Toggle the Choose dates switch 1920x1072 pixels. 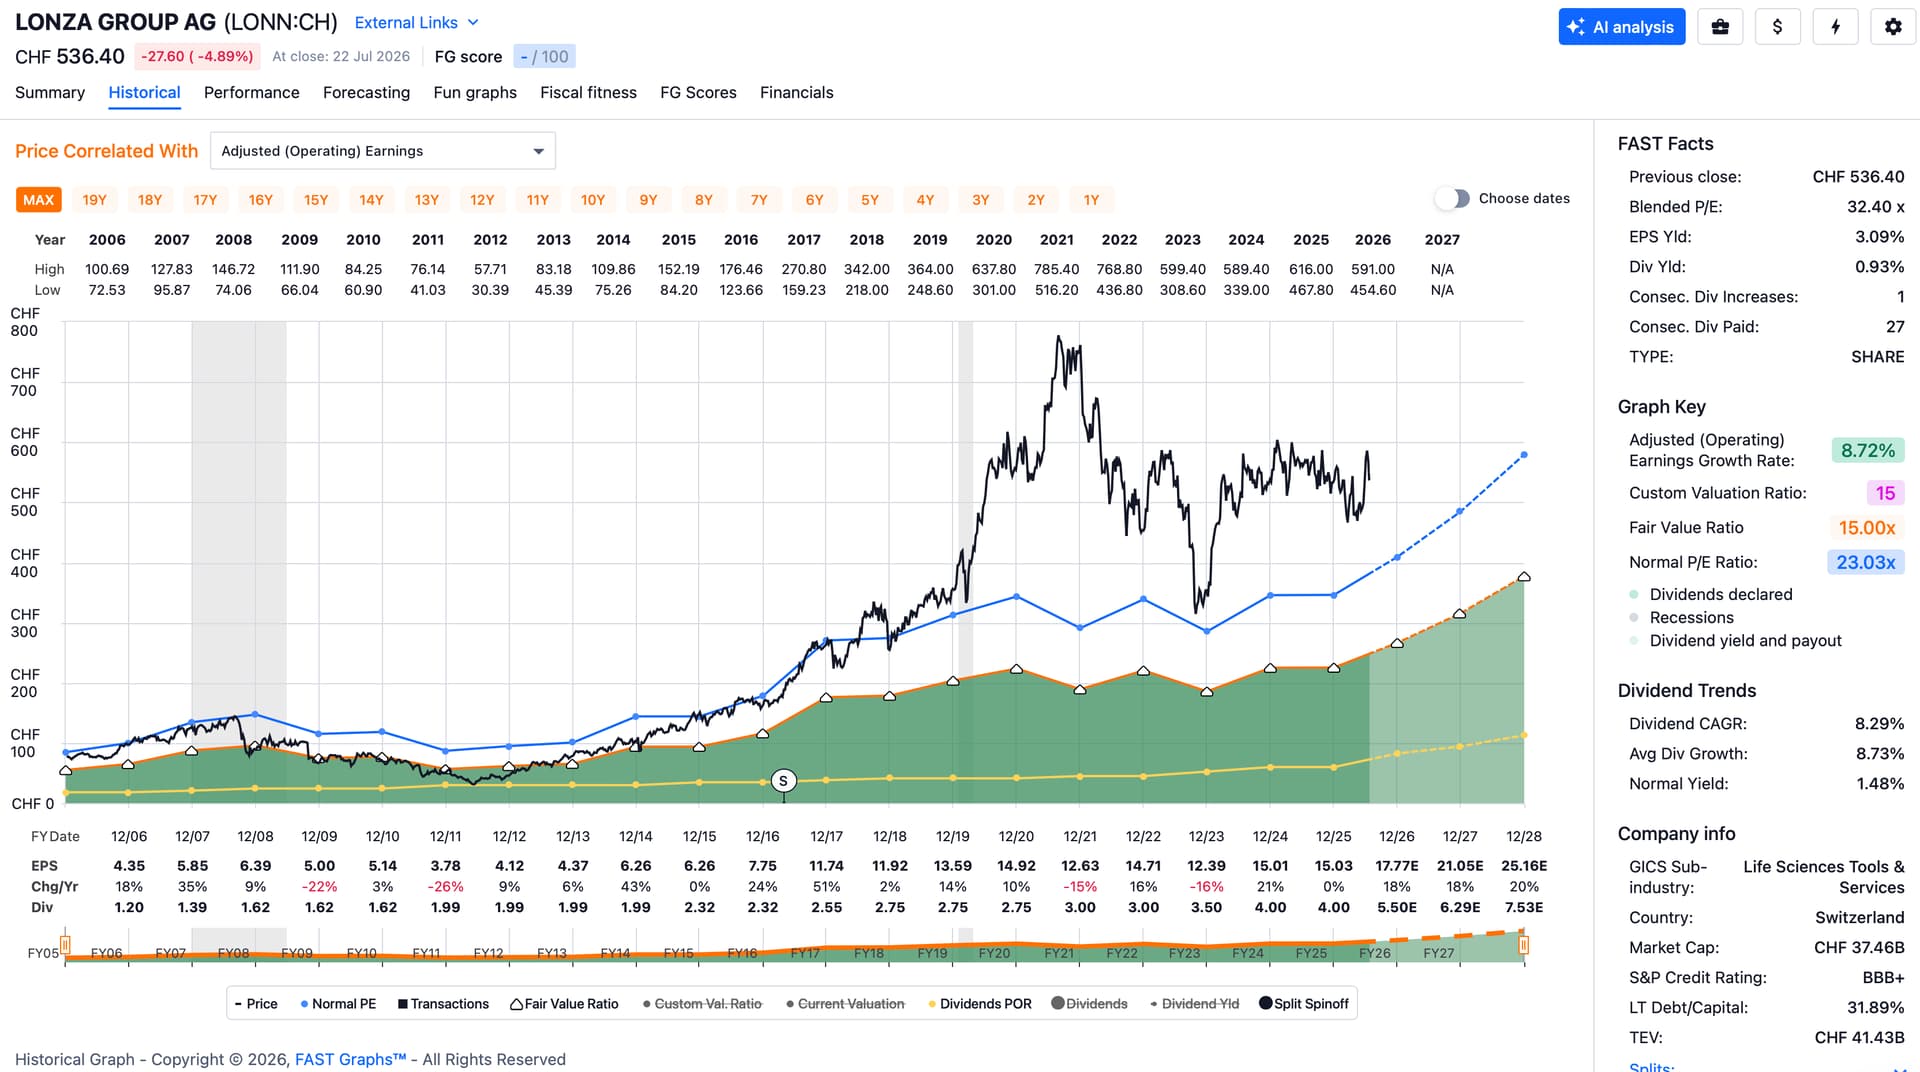(x=1452, y=199)
